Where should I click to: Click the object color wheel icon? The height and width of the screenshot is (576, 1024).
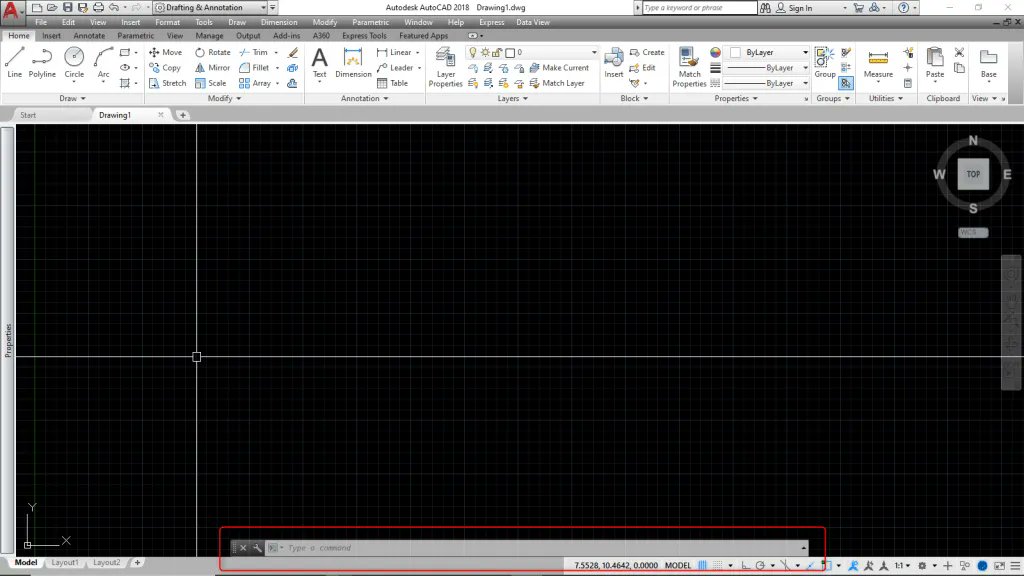pos(715,52)
